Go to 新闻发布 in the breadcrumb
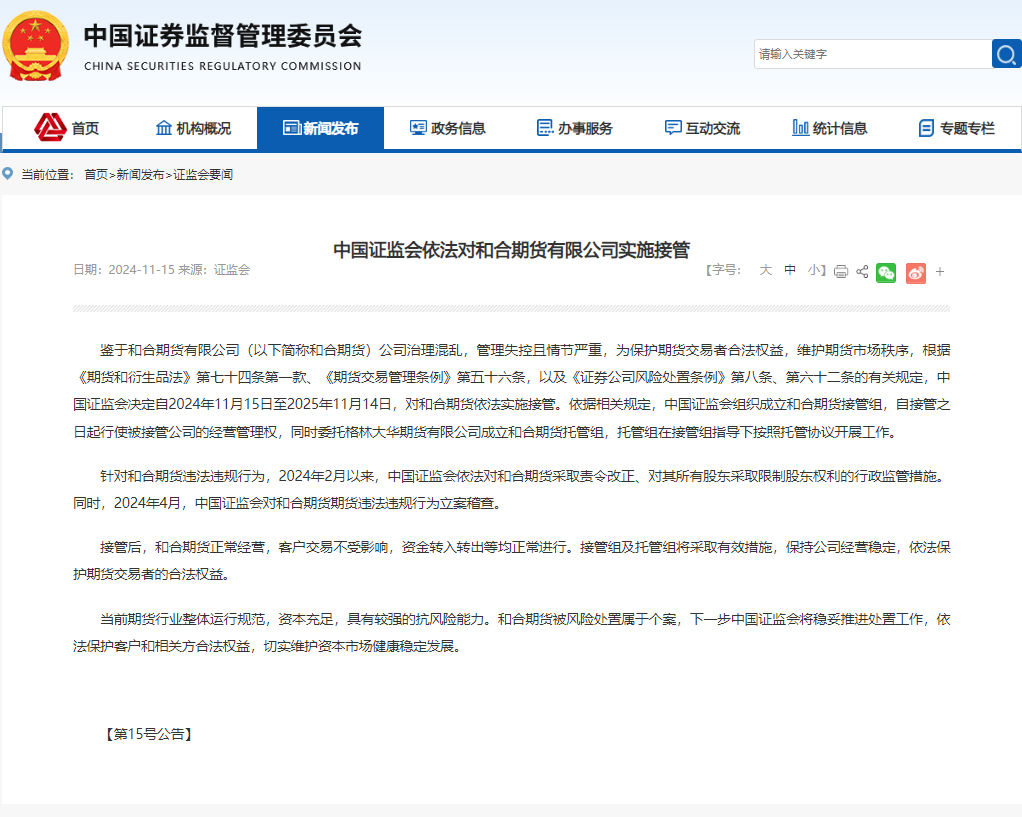Viewport: 1022px width, 817px height. coord(140,175)
